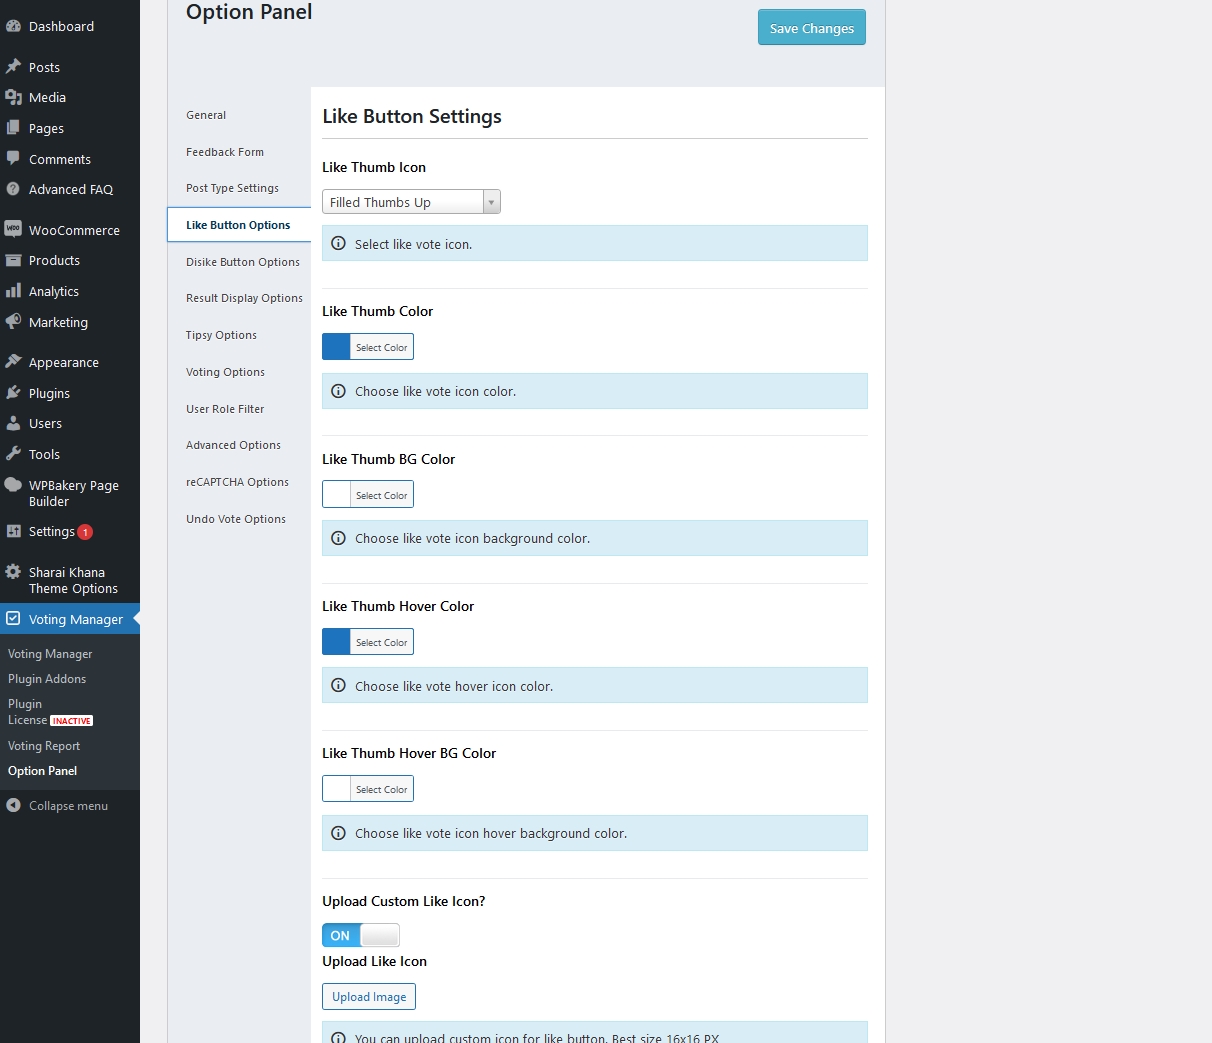Click the Collapse menu arrow icon
1212x1043 pixels.
pos(13,805)
